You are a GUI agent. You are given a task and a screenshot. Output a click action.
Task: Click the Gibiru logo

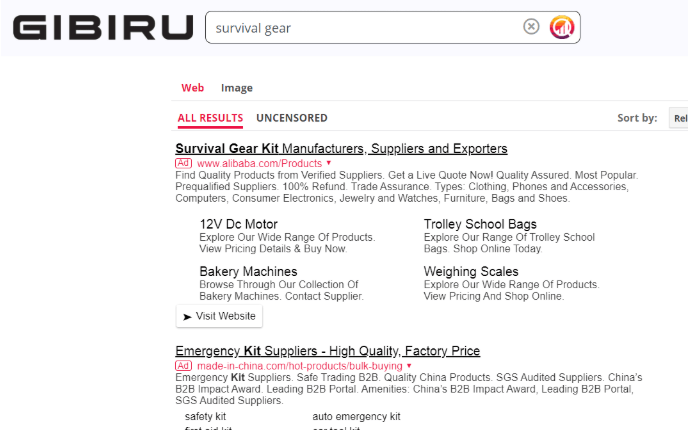click(103, 28)
